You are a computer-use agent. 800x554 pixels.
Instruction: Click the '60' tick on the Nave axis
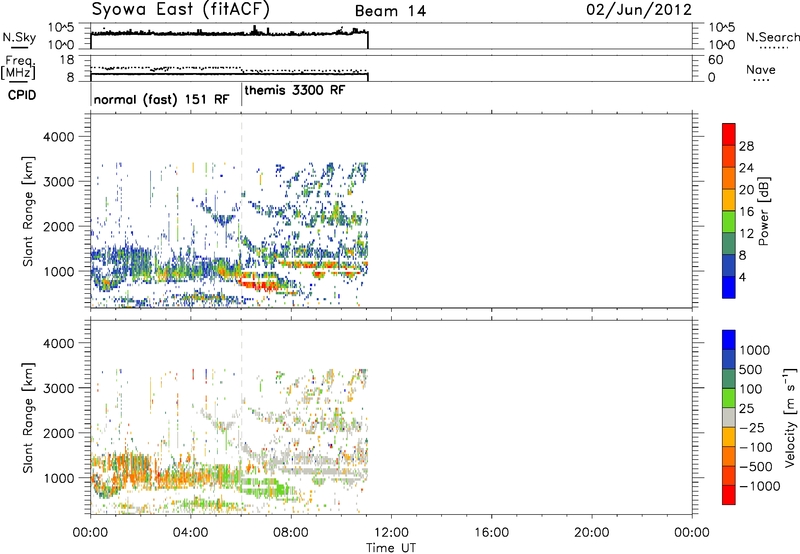716,60
